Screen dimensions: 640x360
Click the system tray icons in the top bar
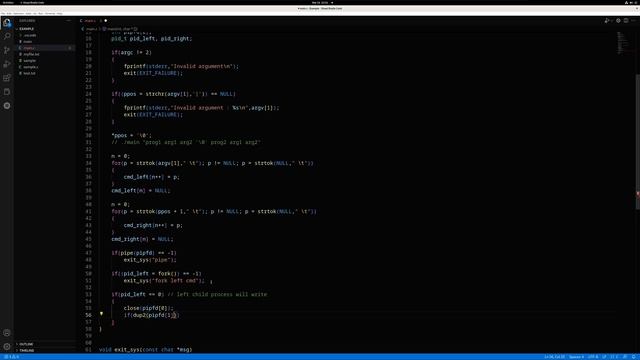[x=631, y=2]
